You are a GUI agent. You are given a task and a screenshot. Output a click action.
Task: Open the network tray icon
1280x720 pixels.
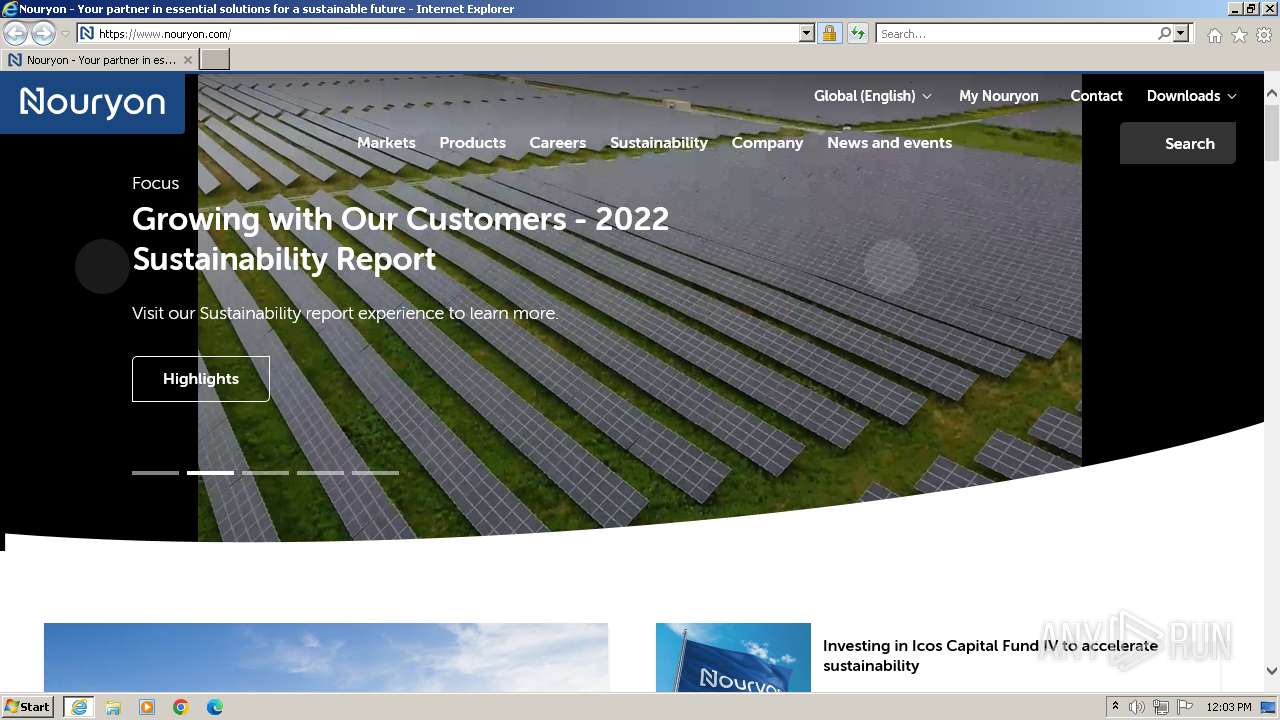[1161, 707]
